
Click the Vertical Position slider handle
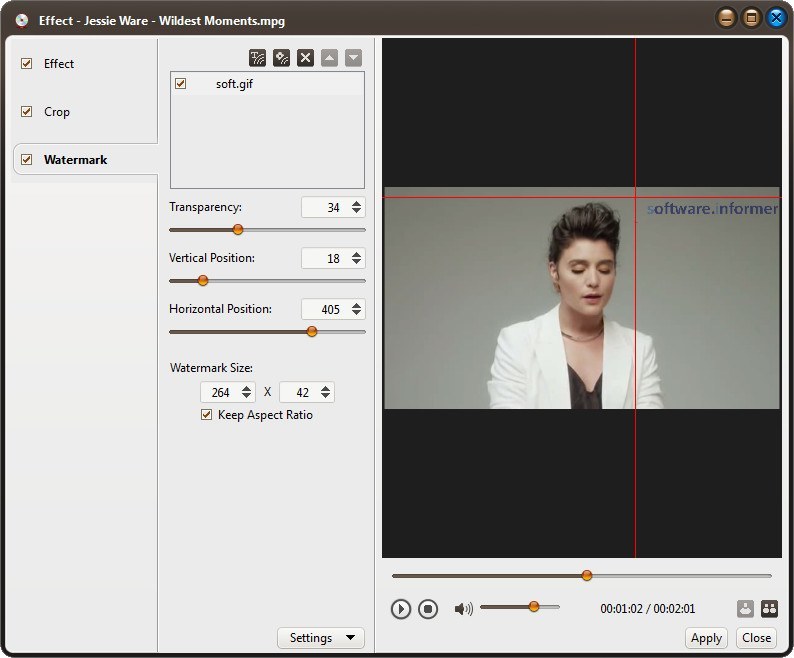tap(203, 280)
